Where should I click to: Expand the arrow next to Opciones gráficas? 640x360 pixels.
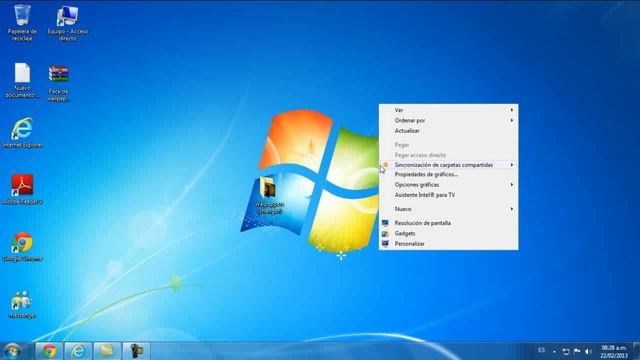511,184
